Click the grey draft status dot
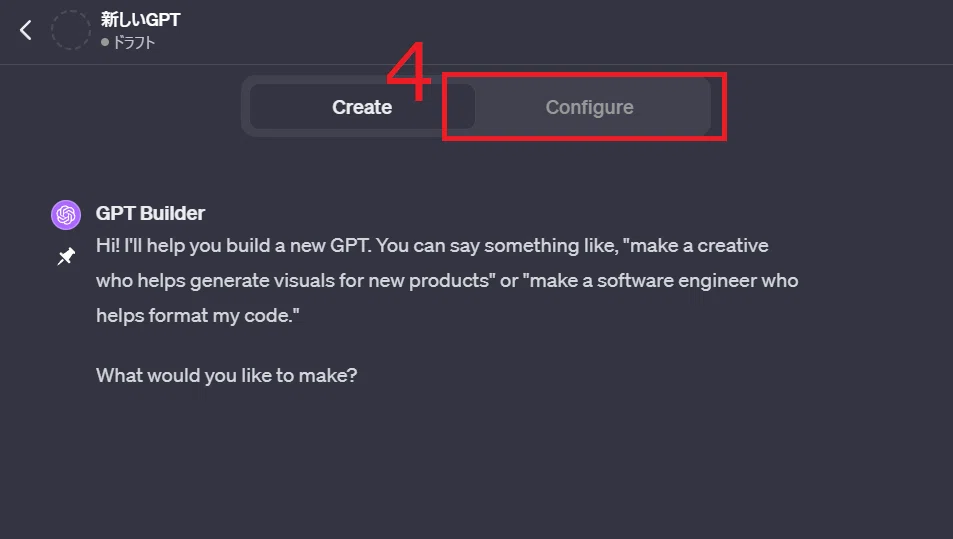Screen dimensions: 953x539 click(105, 42)
